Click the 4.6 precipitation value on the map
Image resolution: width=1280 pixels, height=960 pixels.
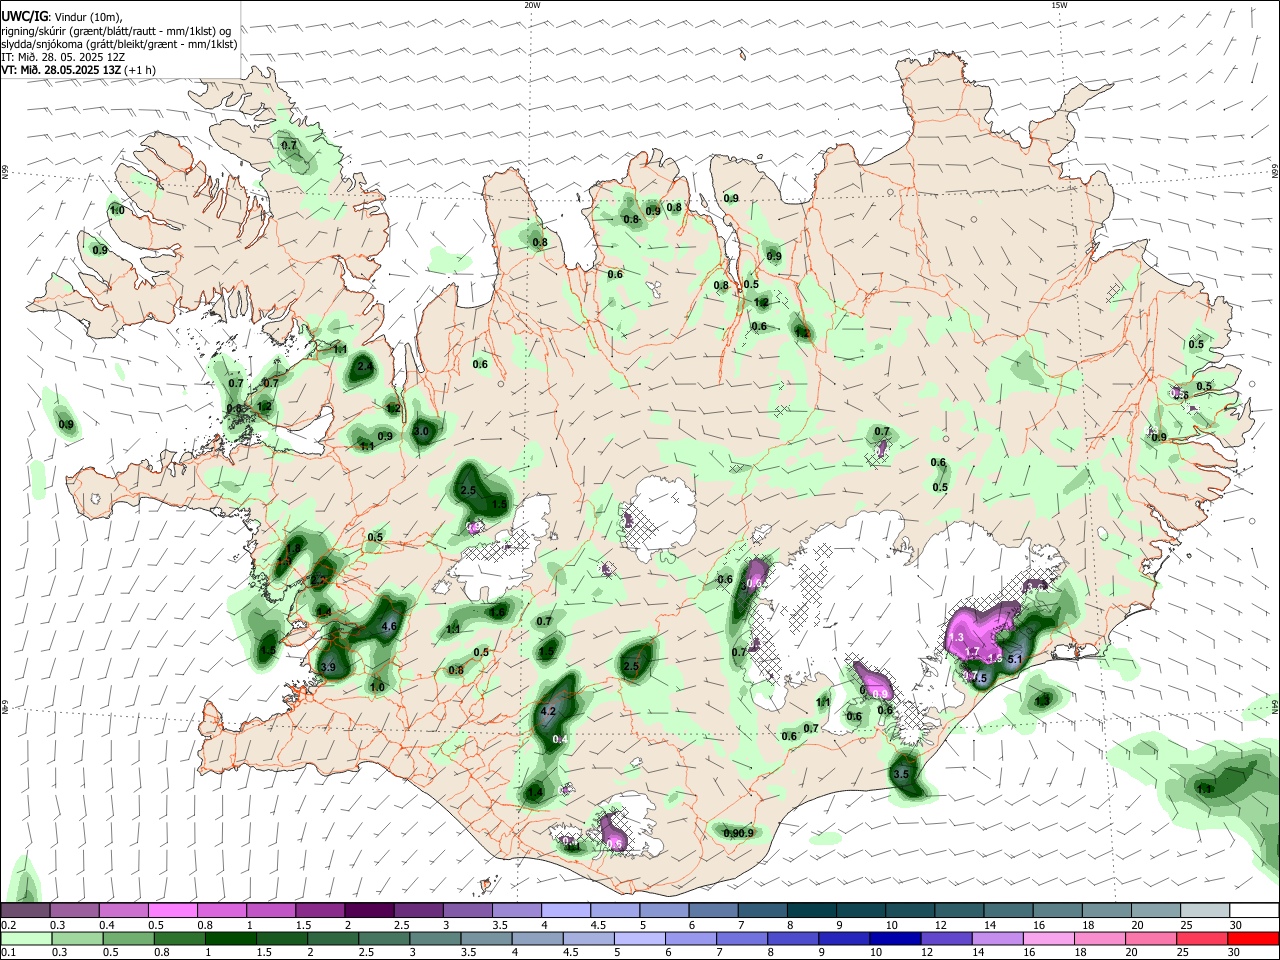(x=390, y=627)
